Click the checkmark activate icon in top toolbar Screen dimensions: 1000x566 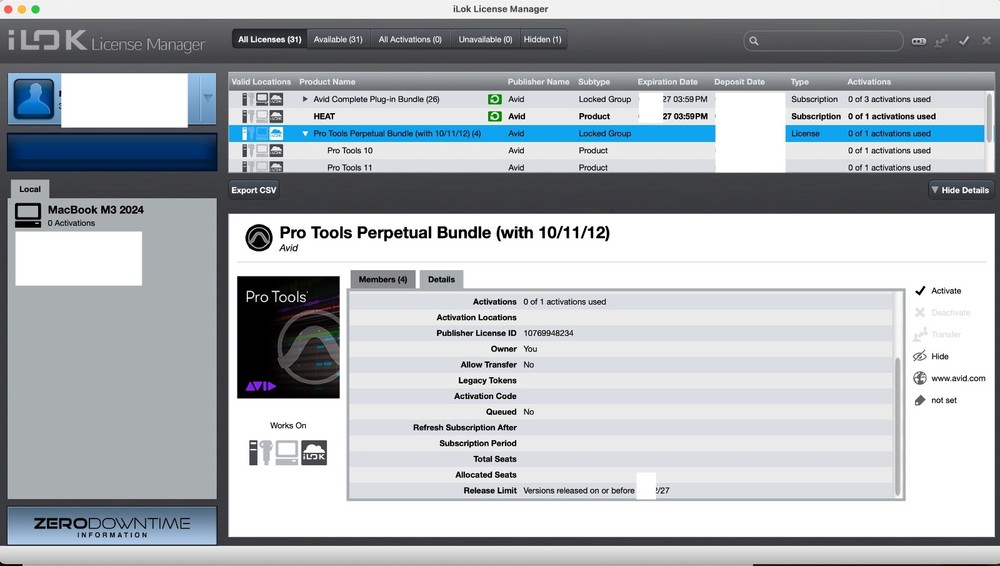click(964, 41)
